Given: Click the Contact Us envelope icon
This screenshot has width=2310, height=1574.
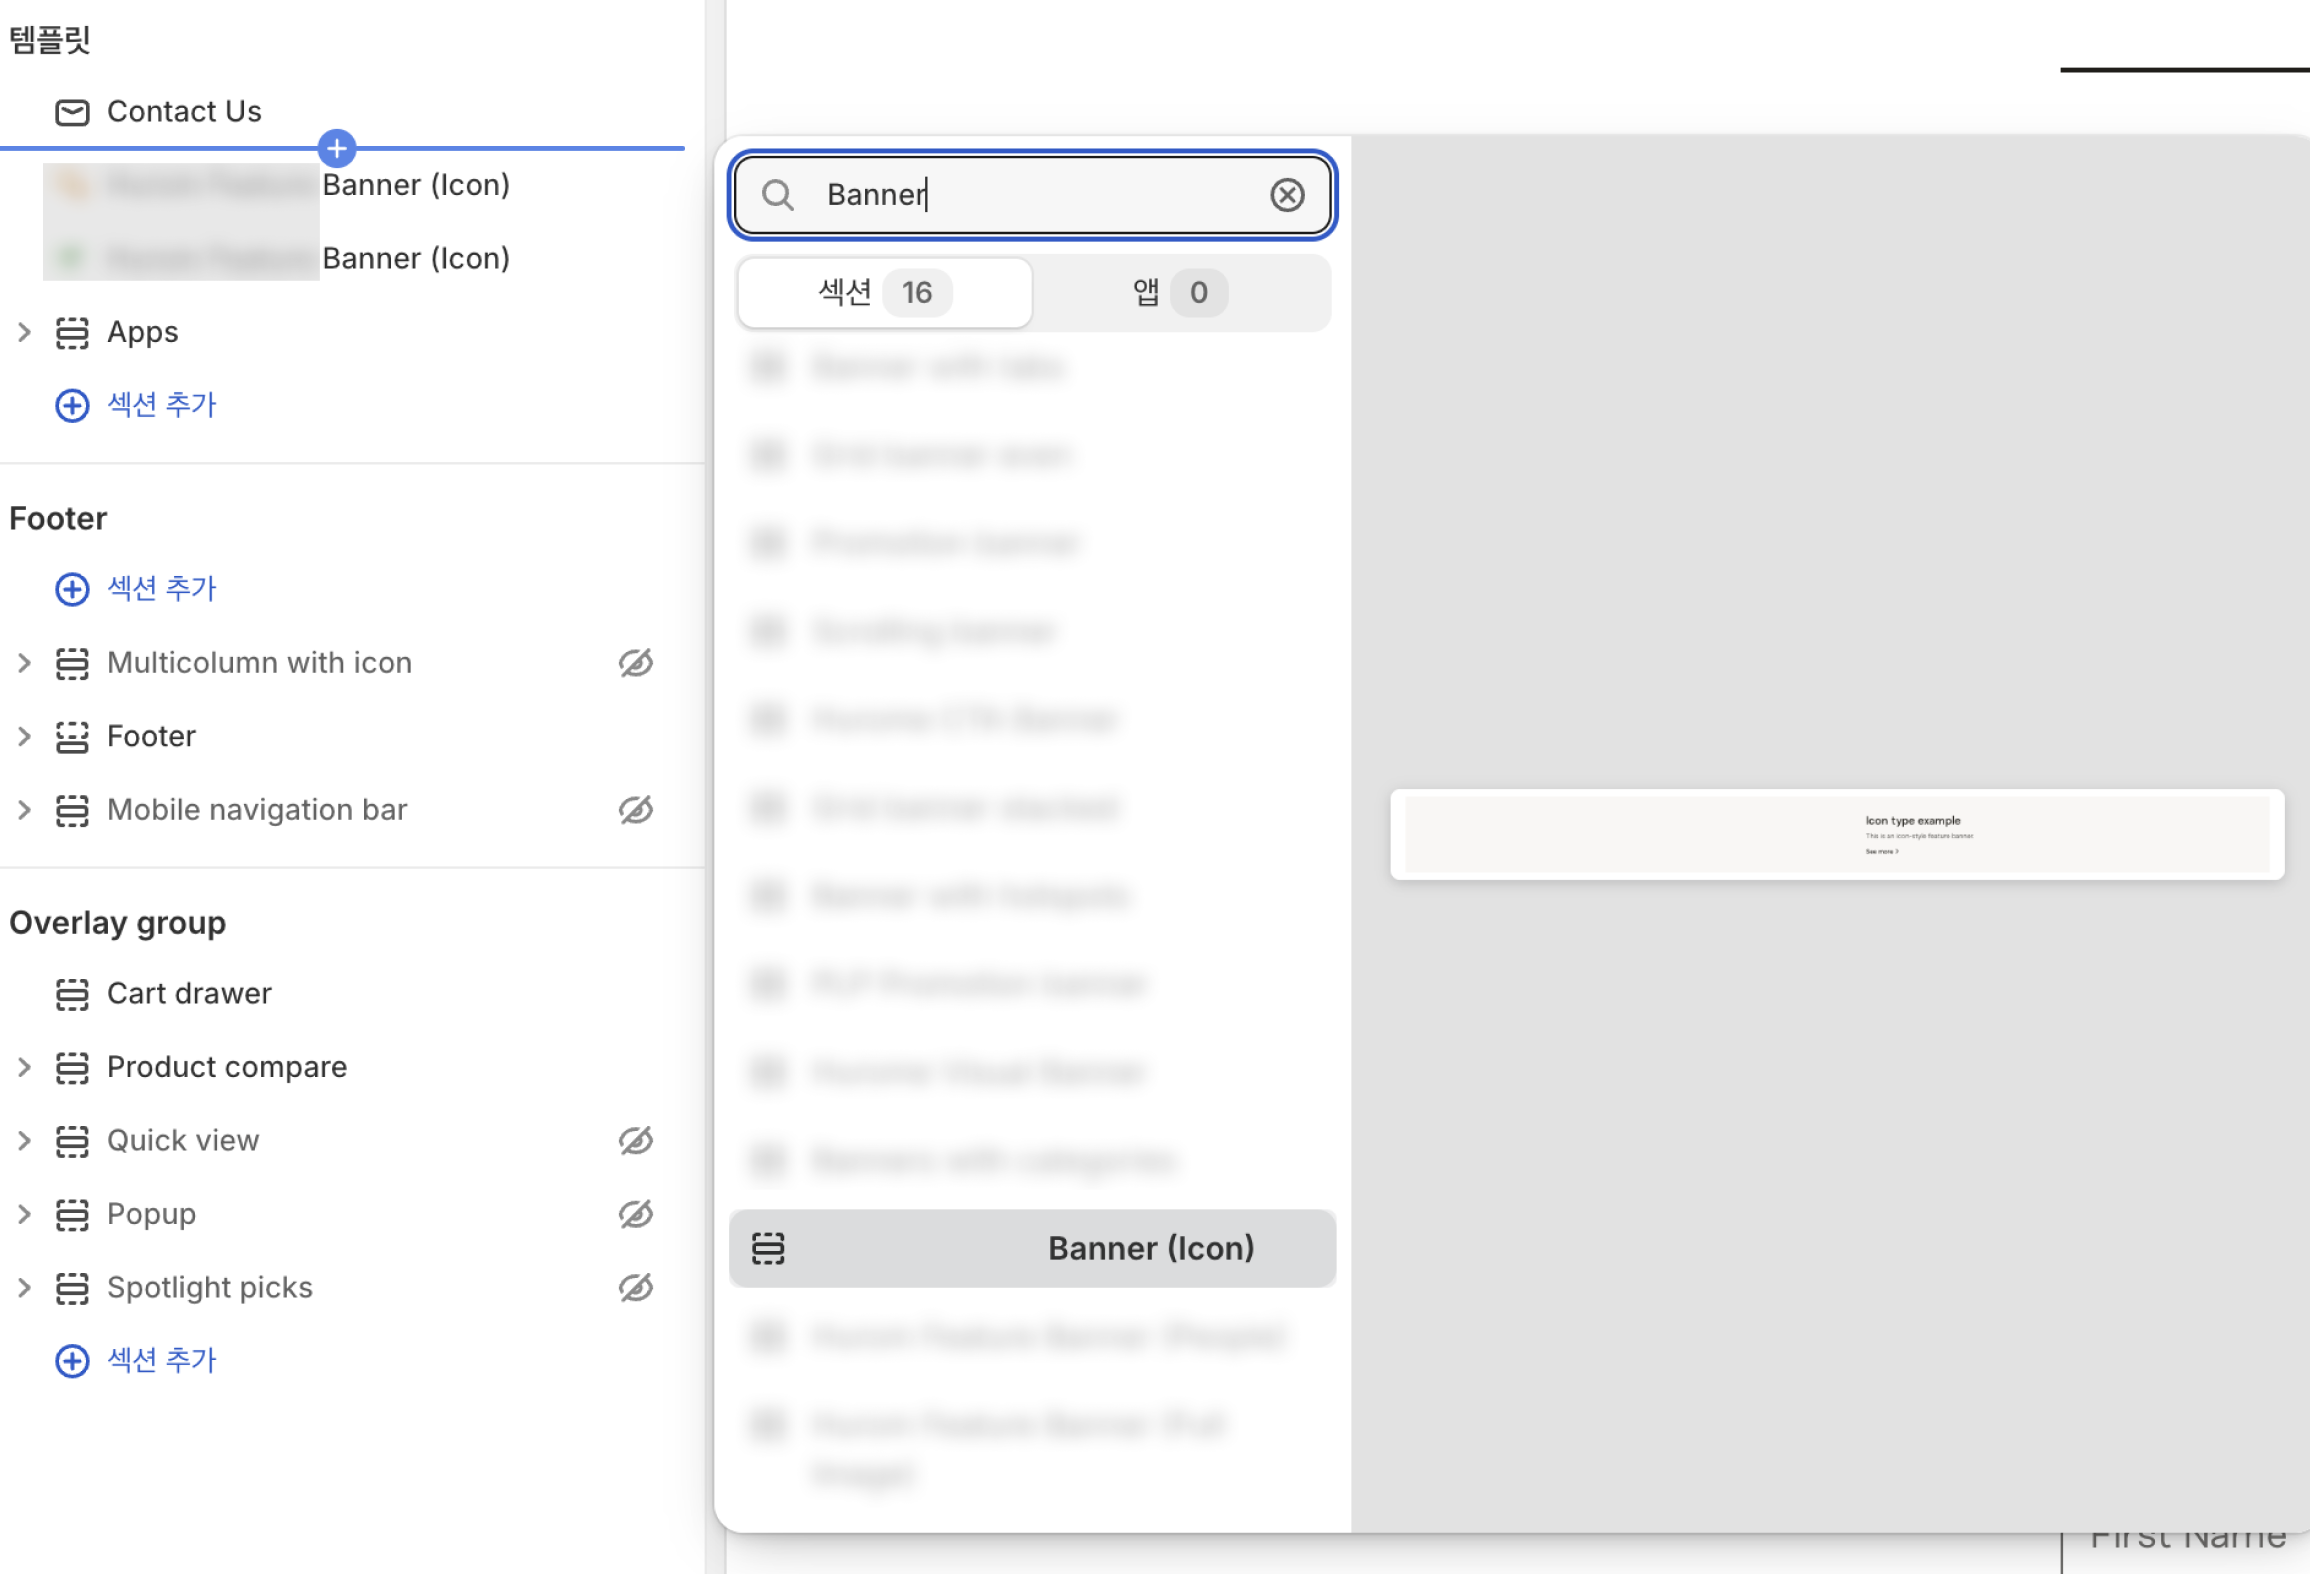Looking at the screenshot, I should click(72, 112).
